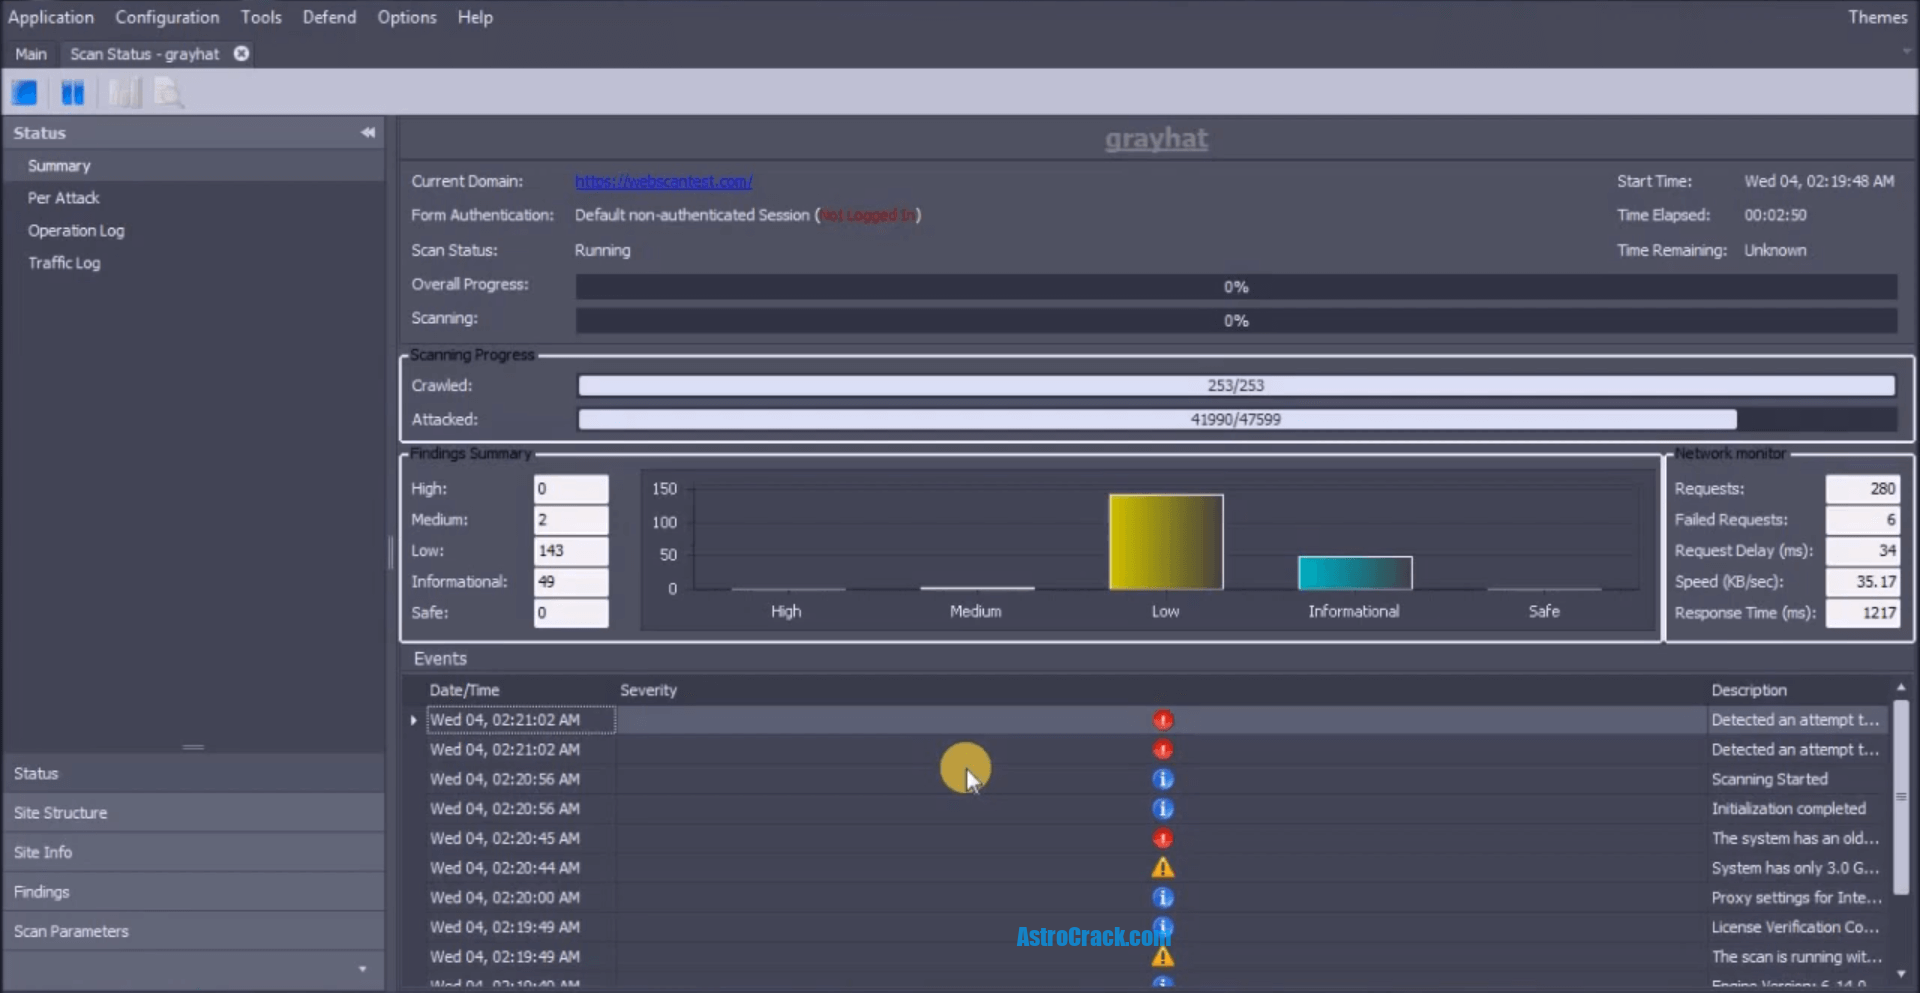Click the critical severity icon on first event
Image resolution: width=1920 pixels, height=996 pixels.
coord(1164,719)
